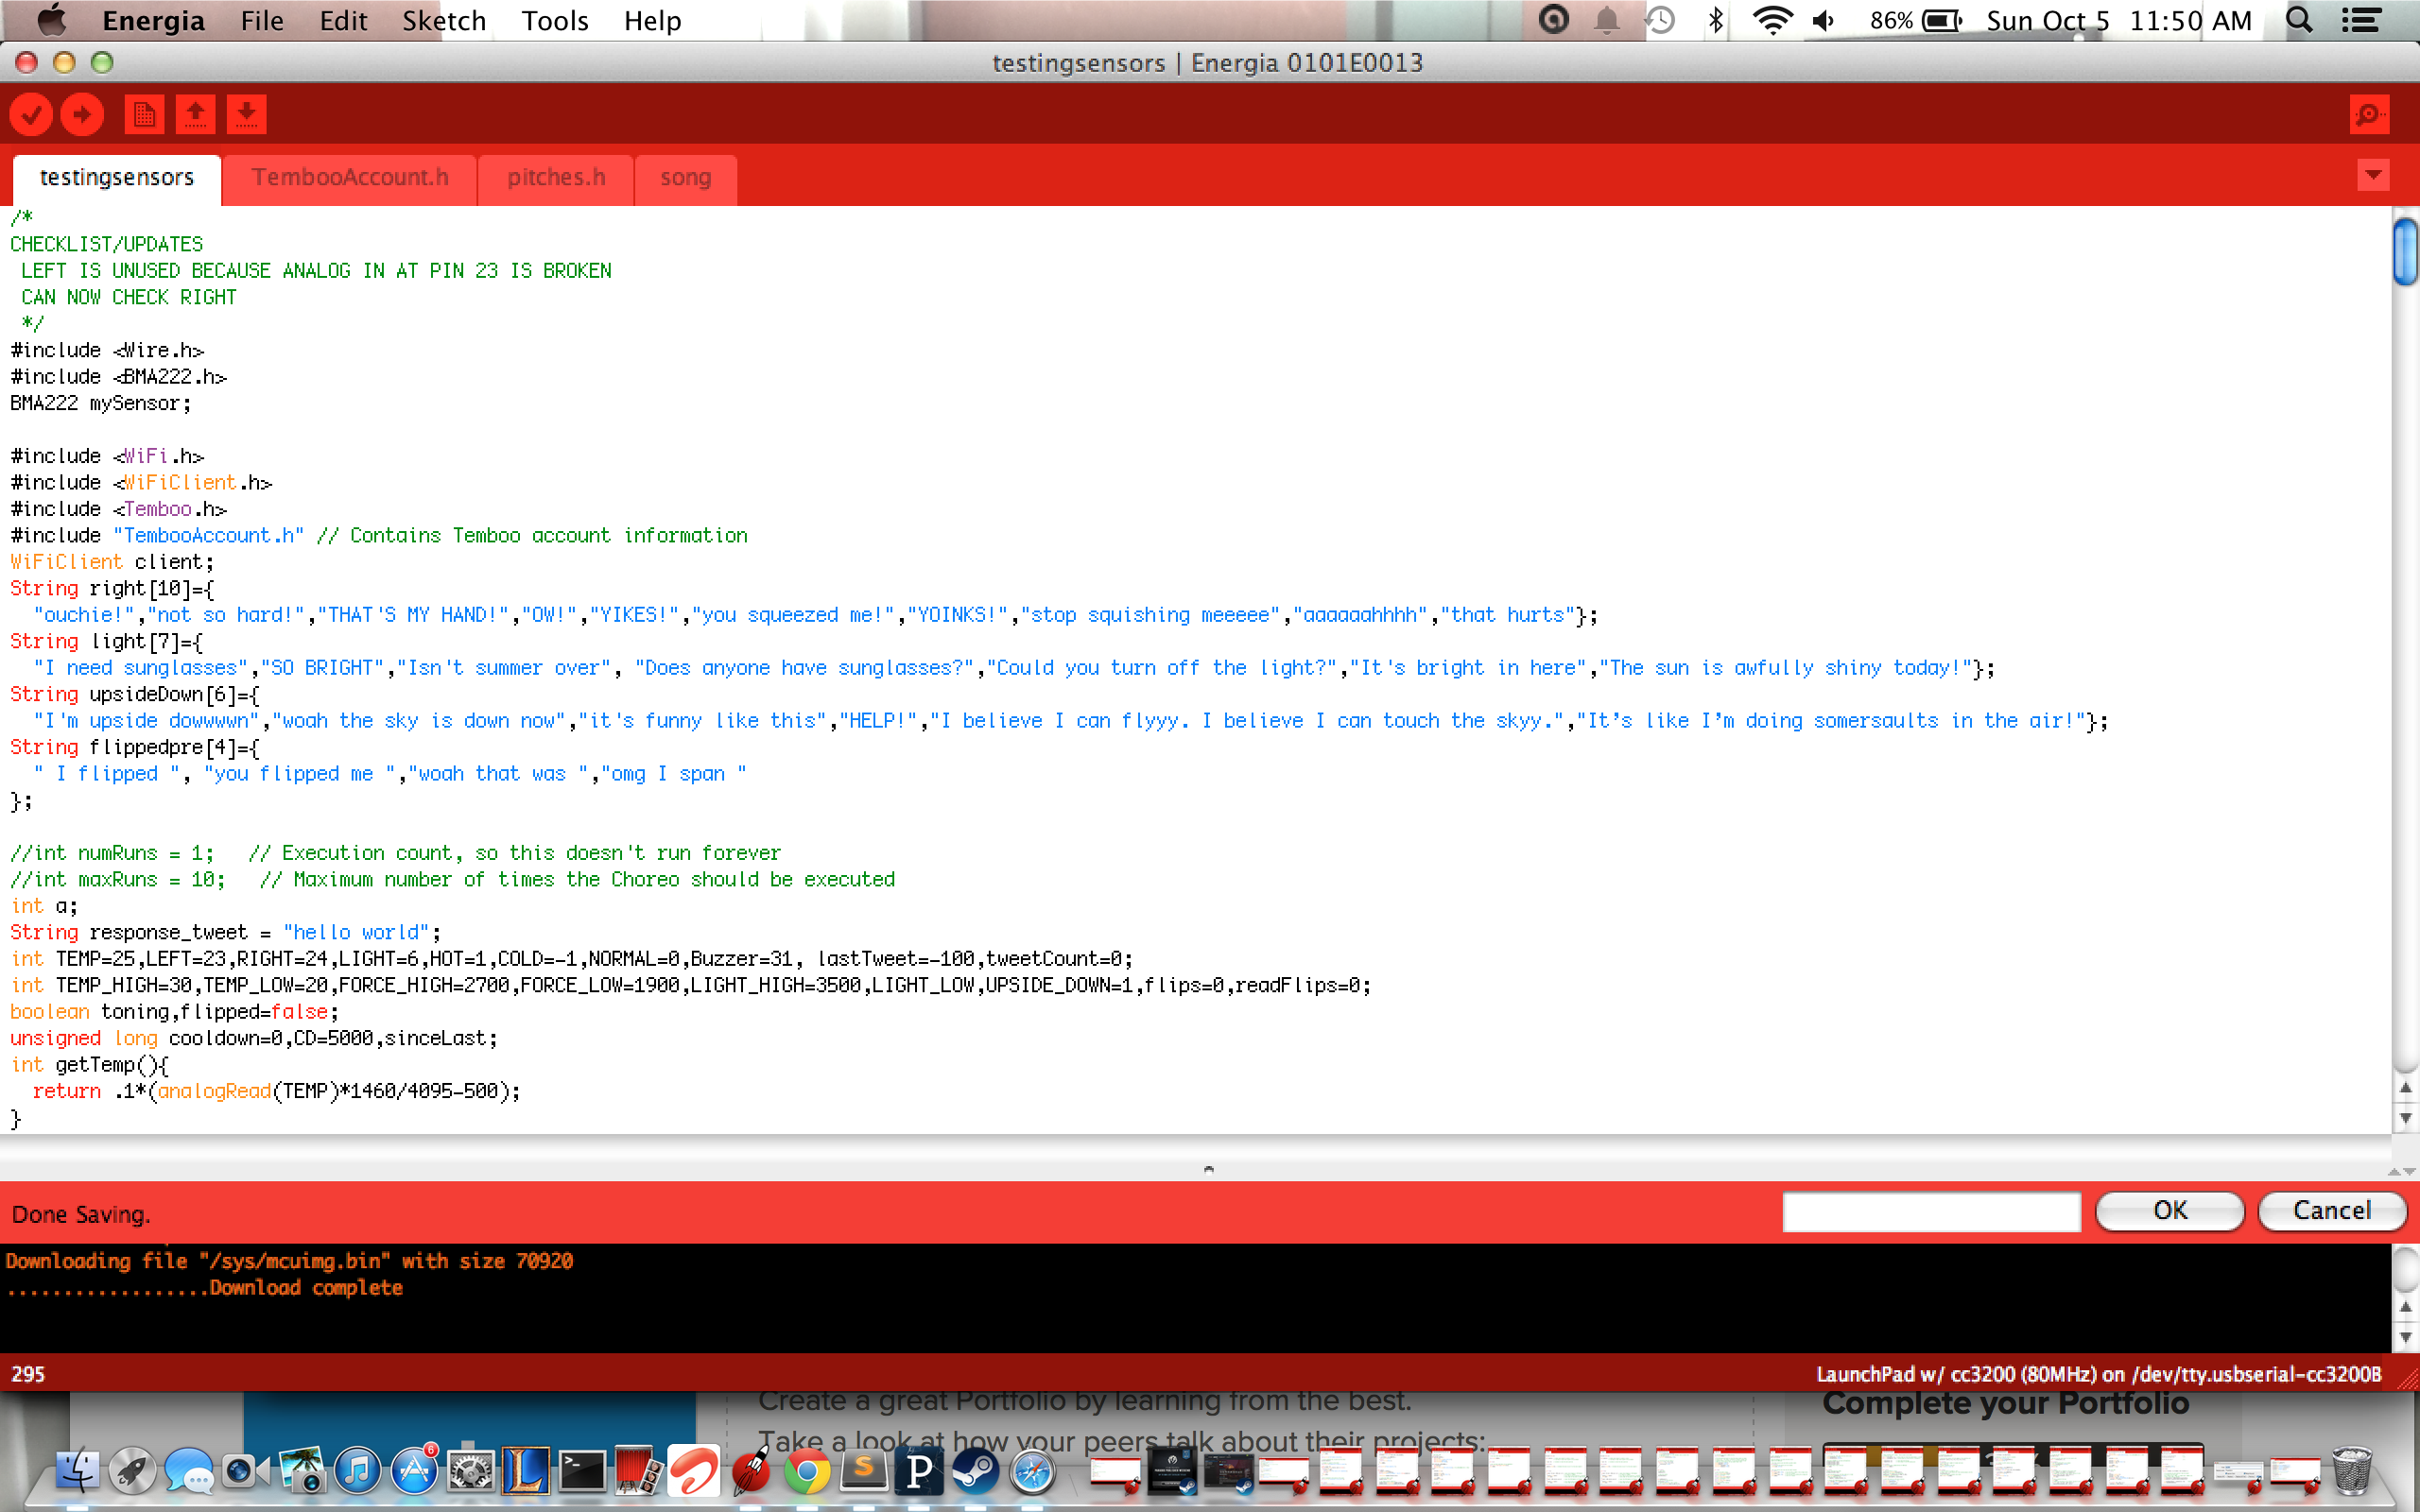Open Spotlight search in menu bar
2420x1512 pixels.
point(2299,20)
